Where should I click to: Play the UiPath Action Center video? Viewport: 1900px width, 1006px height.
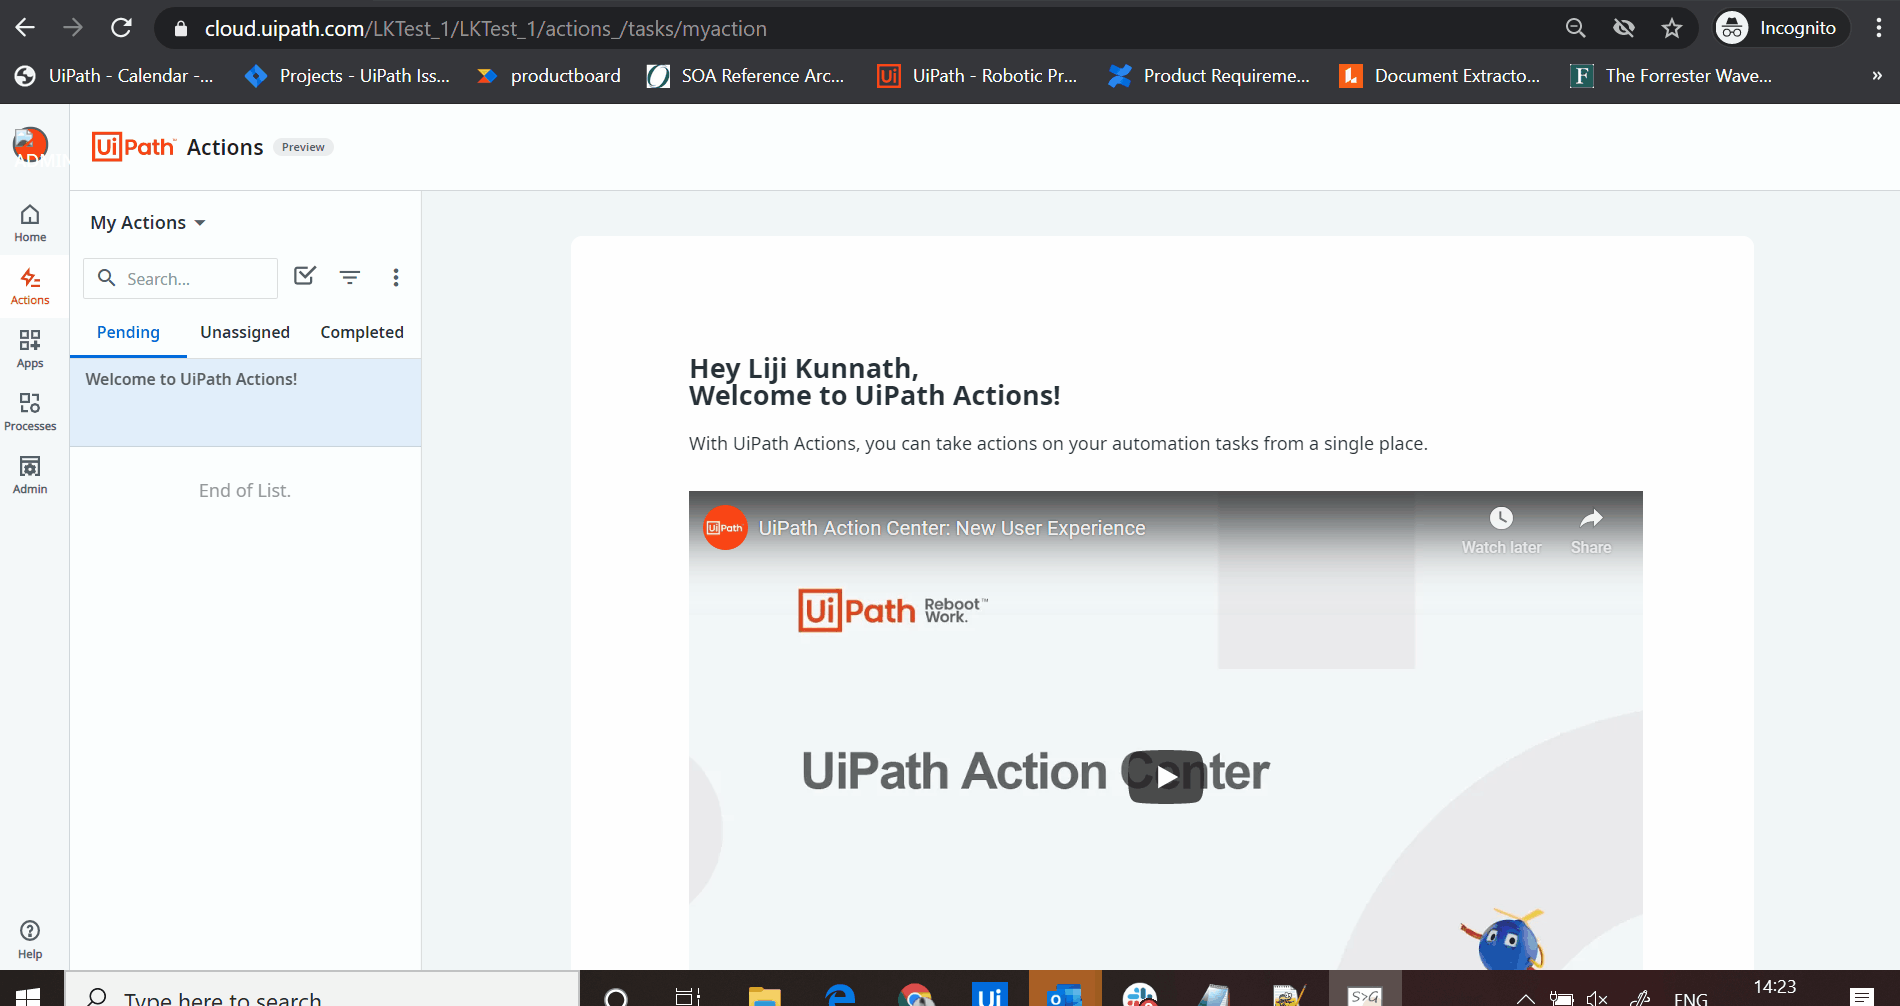[x=1165, y=776]
